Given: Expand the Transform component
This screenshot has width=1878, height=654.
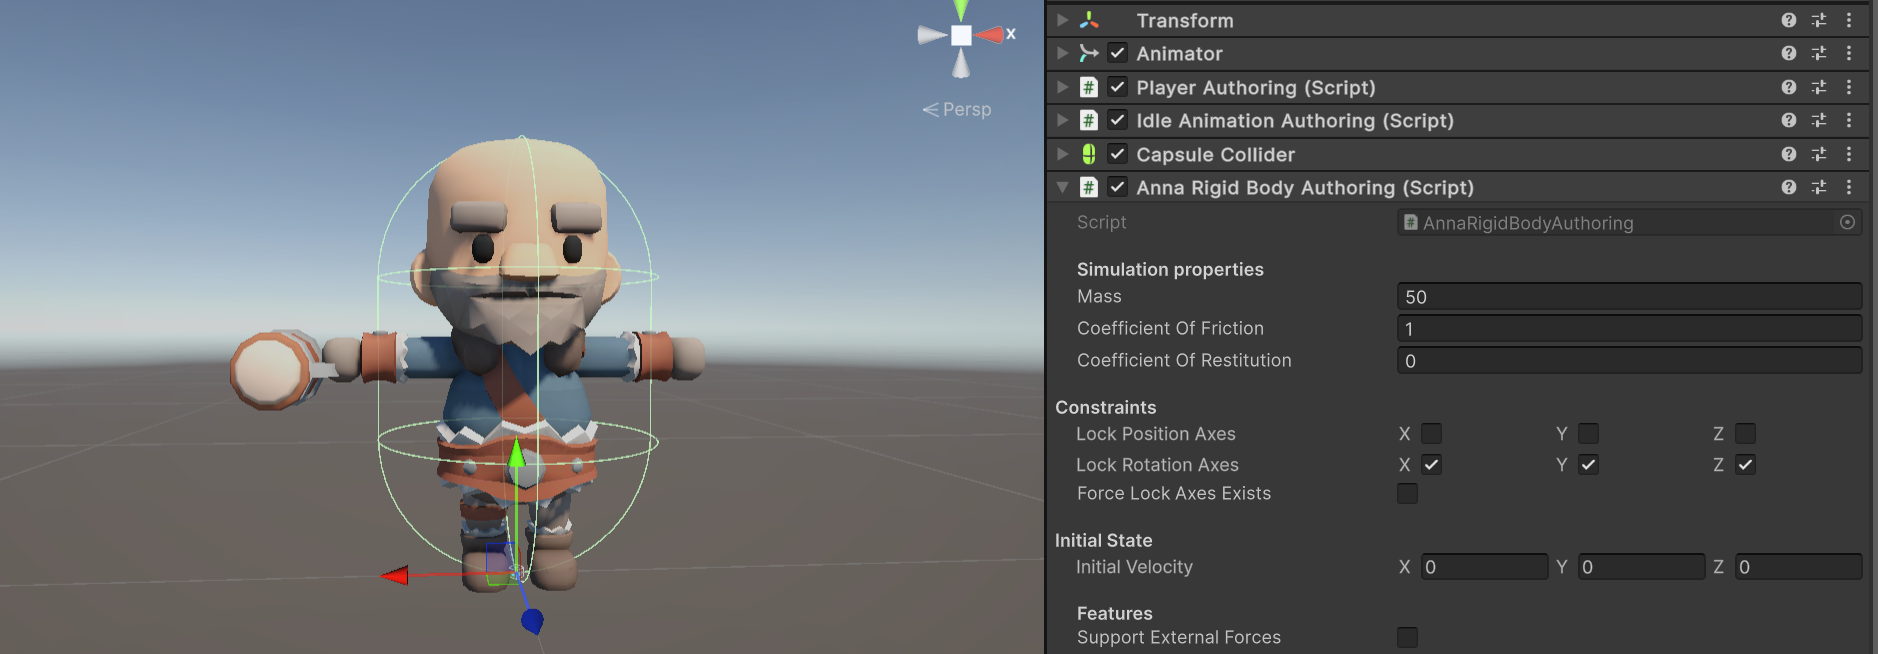Looking at the screenshot, I should [1063, 20].
